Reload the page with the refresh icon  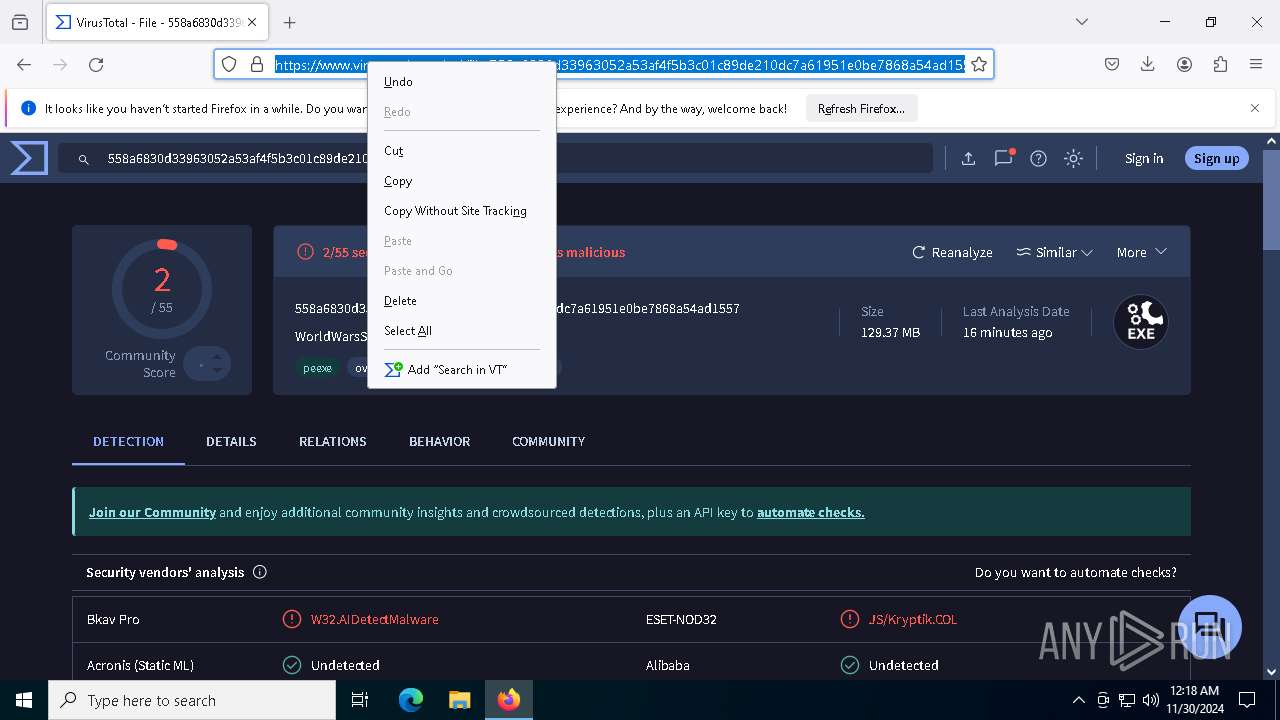[x=96, y=64]
